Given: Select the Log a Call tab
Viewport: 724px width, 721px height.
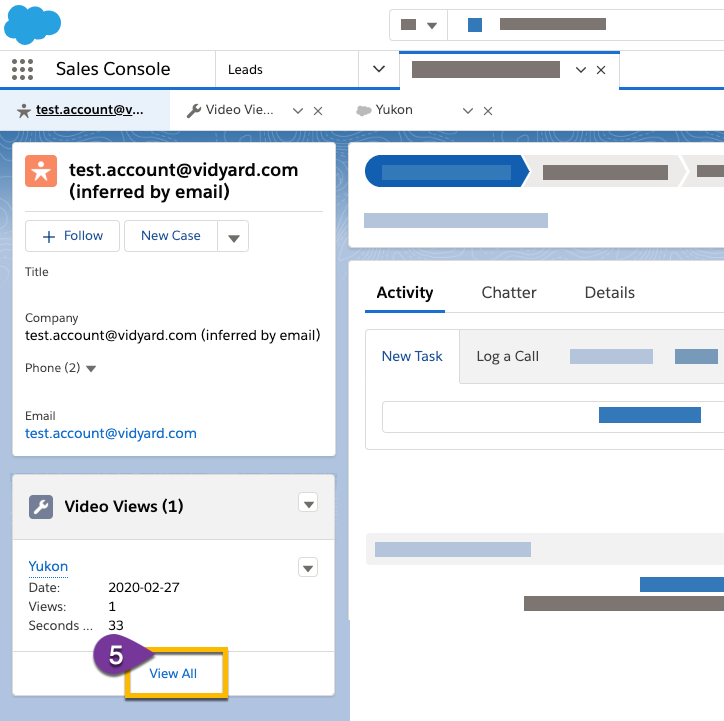Looking at the screenshot, I should tap(507, 356).
